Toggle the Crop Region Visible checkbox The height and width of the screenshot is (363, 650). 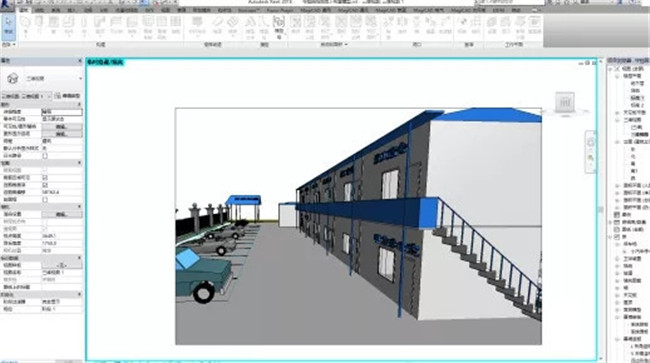45,178
